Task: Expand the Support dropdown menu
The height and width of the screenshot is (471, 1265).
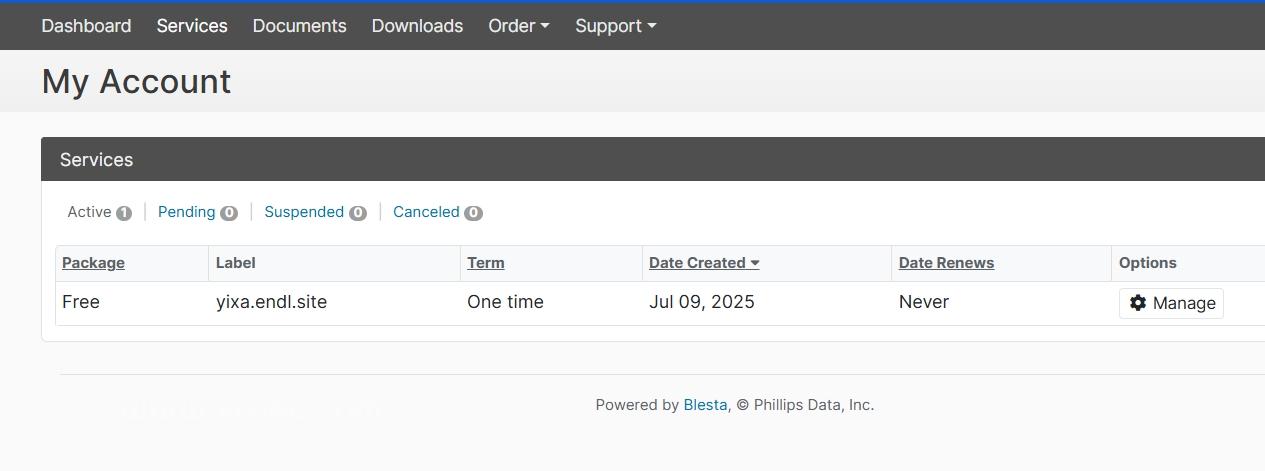Action: click(616, 26)
